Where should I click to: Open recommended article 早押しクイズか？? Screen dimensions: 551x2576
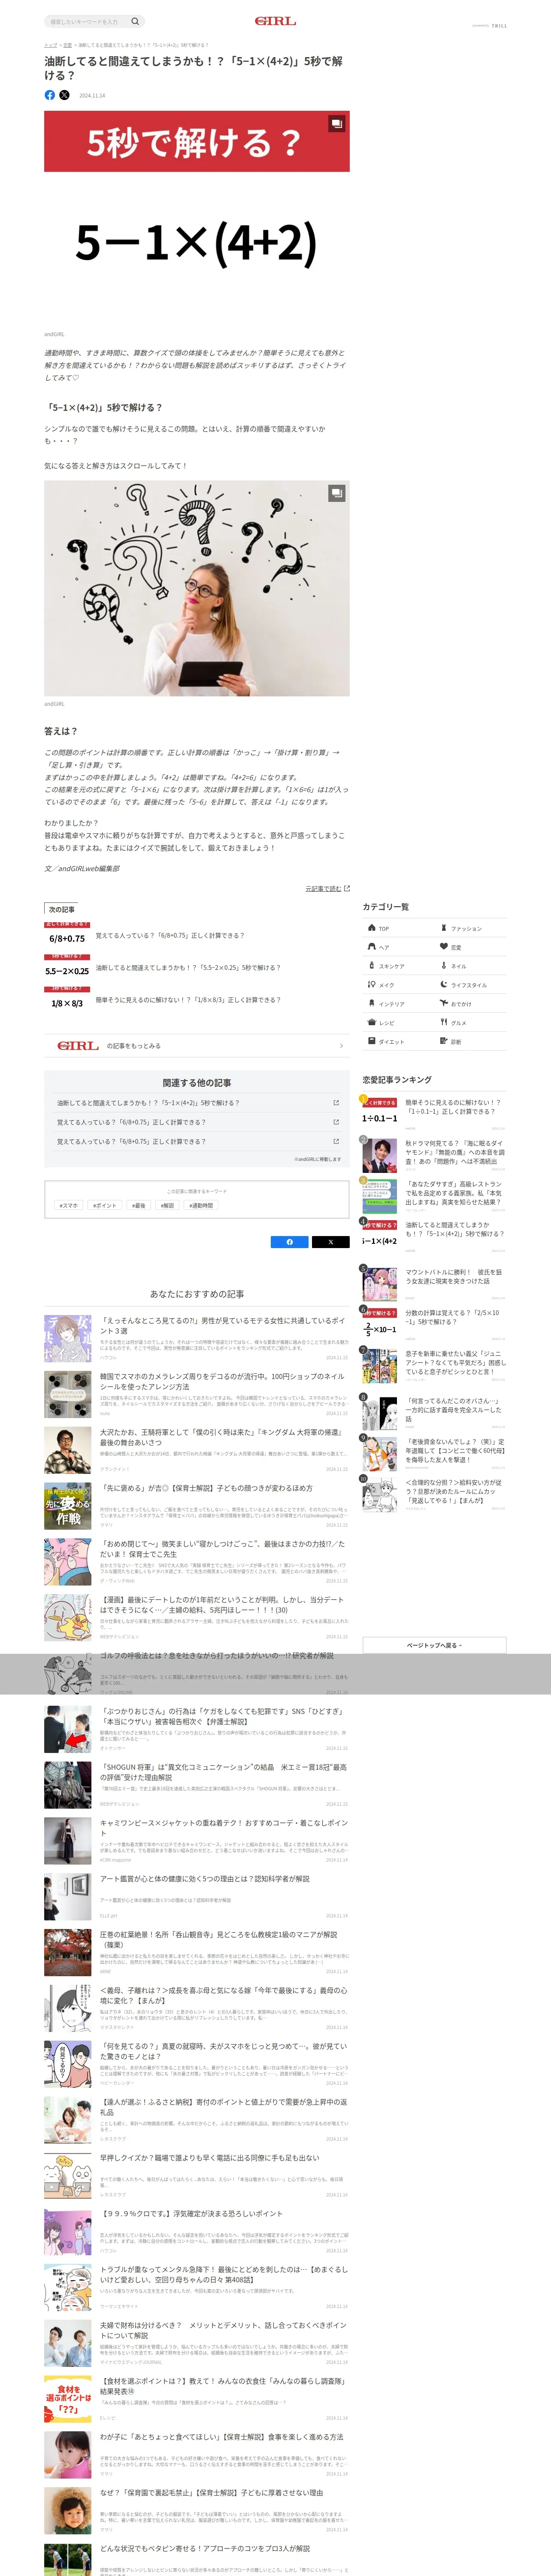pos(210,2158)
